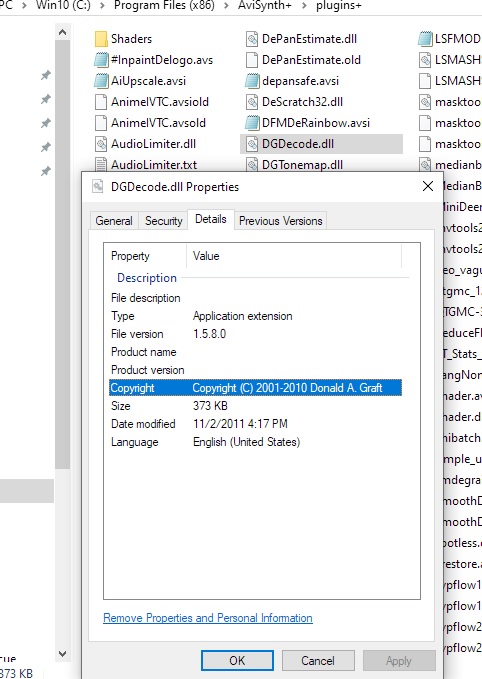
Task: Click the depansafe.avsi script icon
Action: click(252, 81)
